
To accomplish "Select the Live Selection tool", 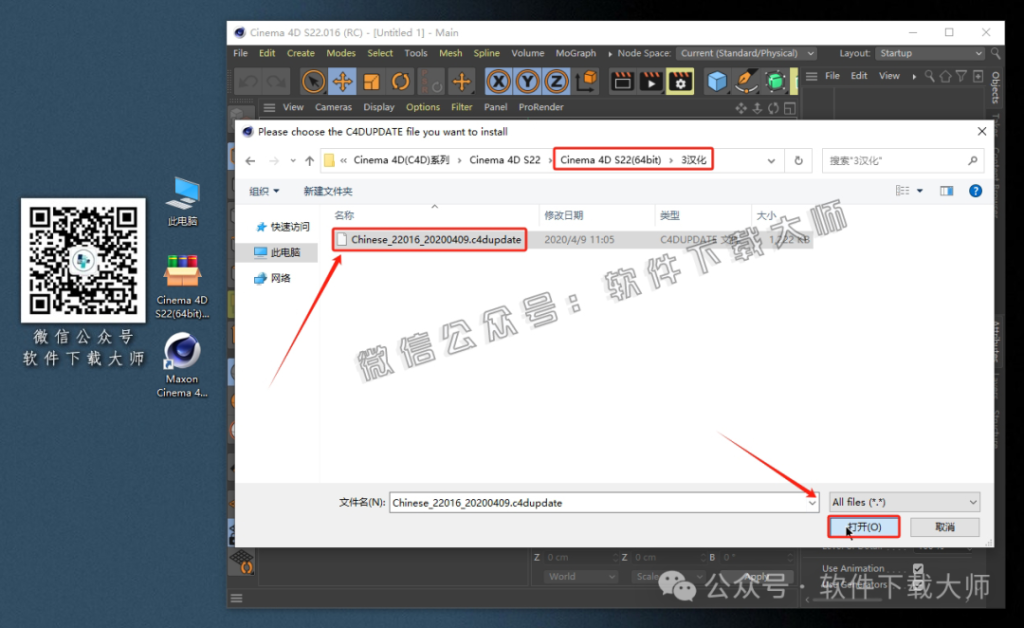I will 313,80.
